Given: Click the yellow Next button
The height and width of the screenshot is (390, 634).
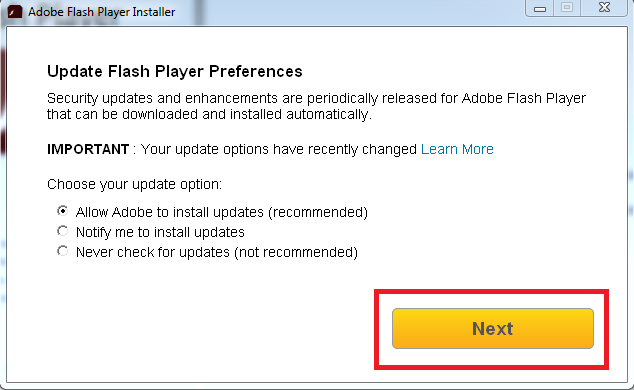Looking at the screenshot, I should click(492, 328).
